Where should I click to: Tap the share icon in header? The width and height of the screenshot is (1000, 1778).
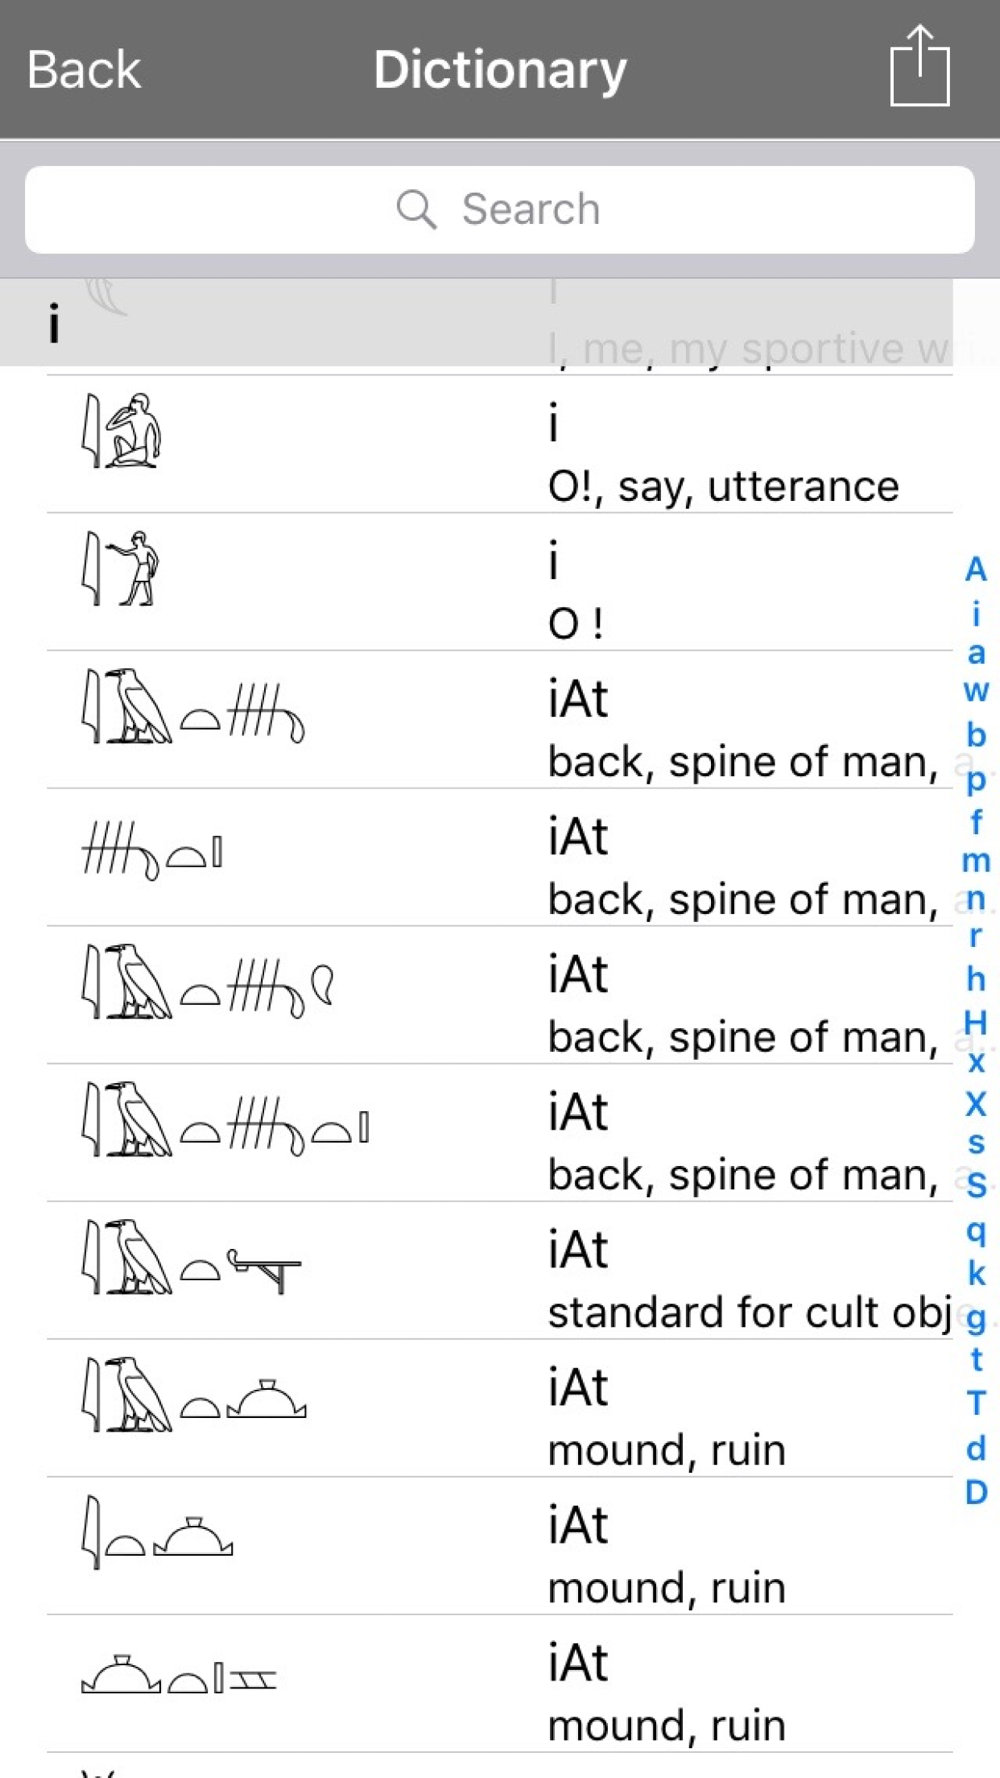tap(919, 66)
